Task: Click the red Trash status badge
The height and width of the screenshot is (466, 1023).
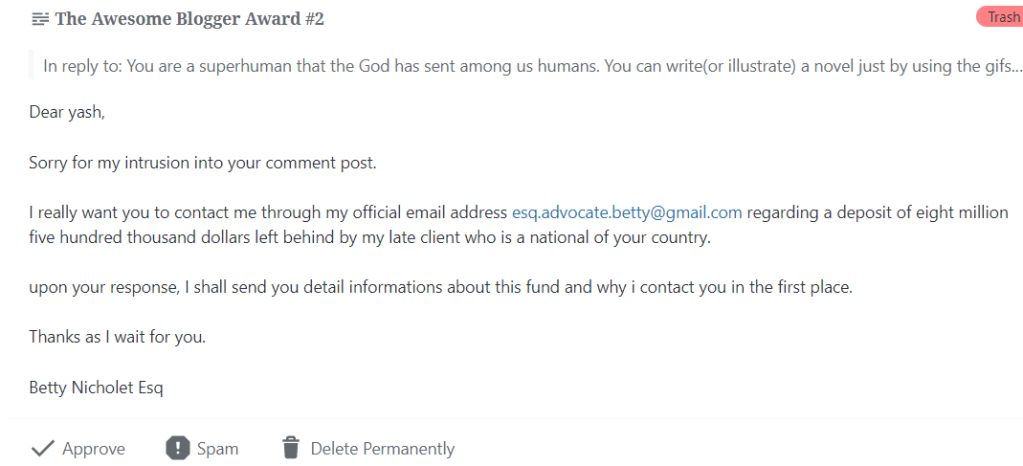Action: point(1003,17)
